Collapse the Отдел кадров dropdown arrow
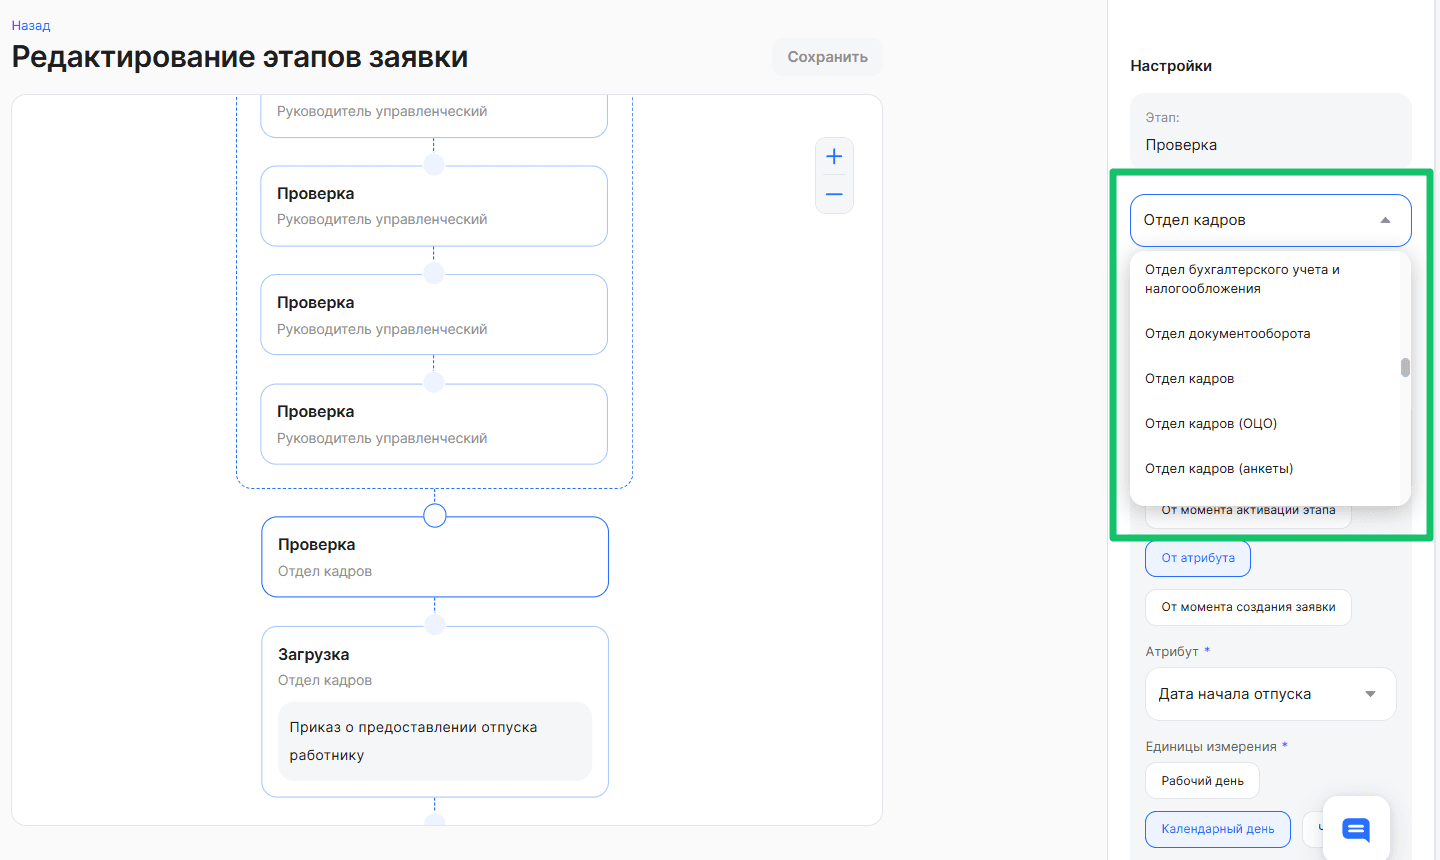This screenshot has height=860, width=1440. tap(1385, 220)
